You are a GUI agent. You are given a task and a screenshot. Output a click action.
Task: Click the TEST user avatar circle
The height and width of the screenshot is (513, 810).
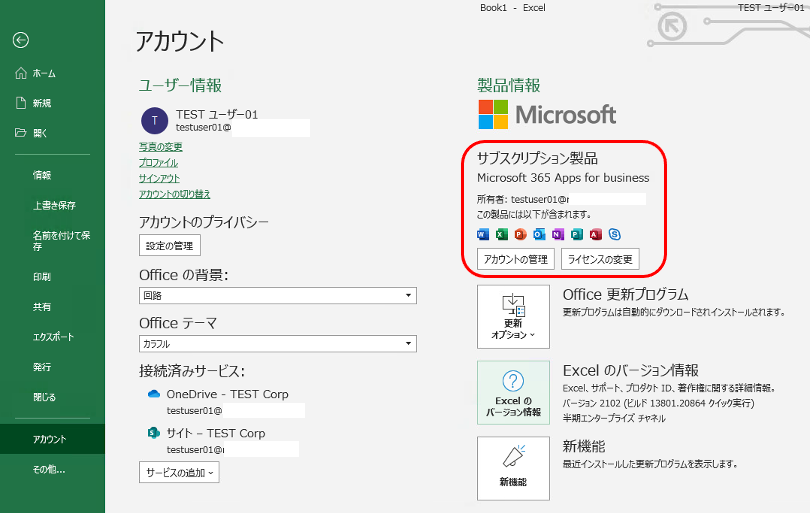[154, 120]
